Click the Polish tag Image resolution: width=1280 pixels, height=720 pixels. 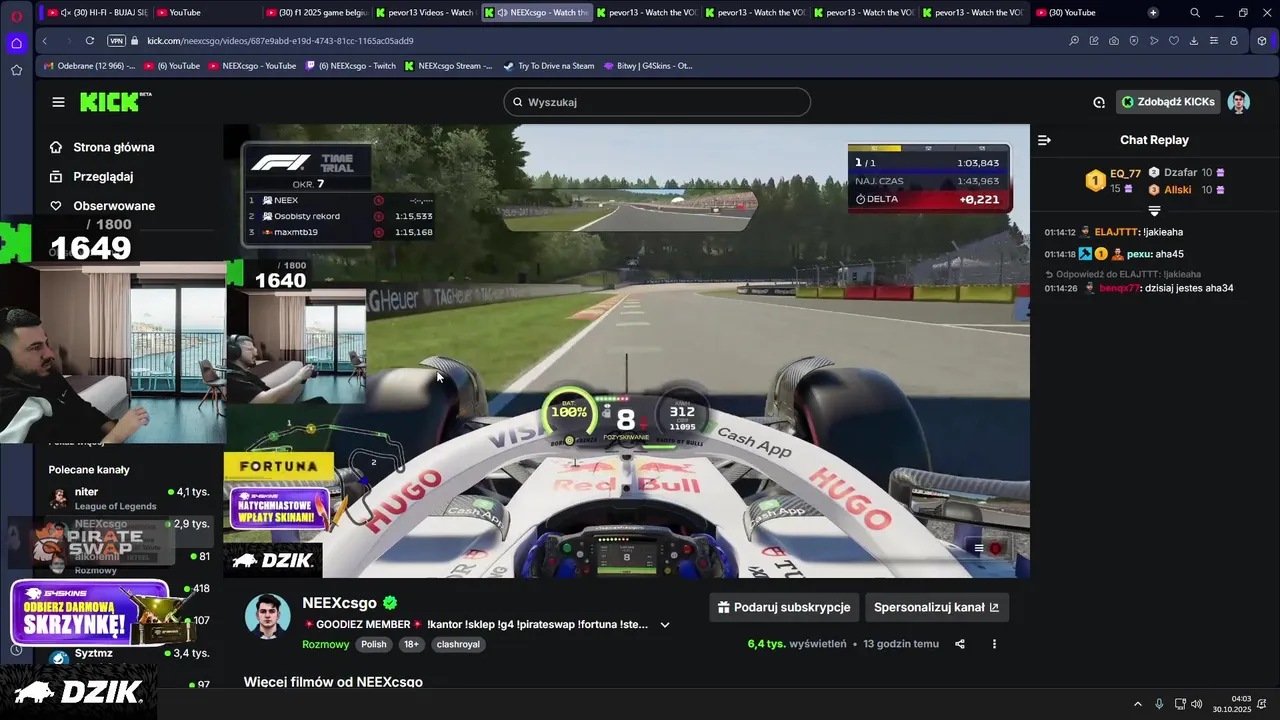374,644
